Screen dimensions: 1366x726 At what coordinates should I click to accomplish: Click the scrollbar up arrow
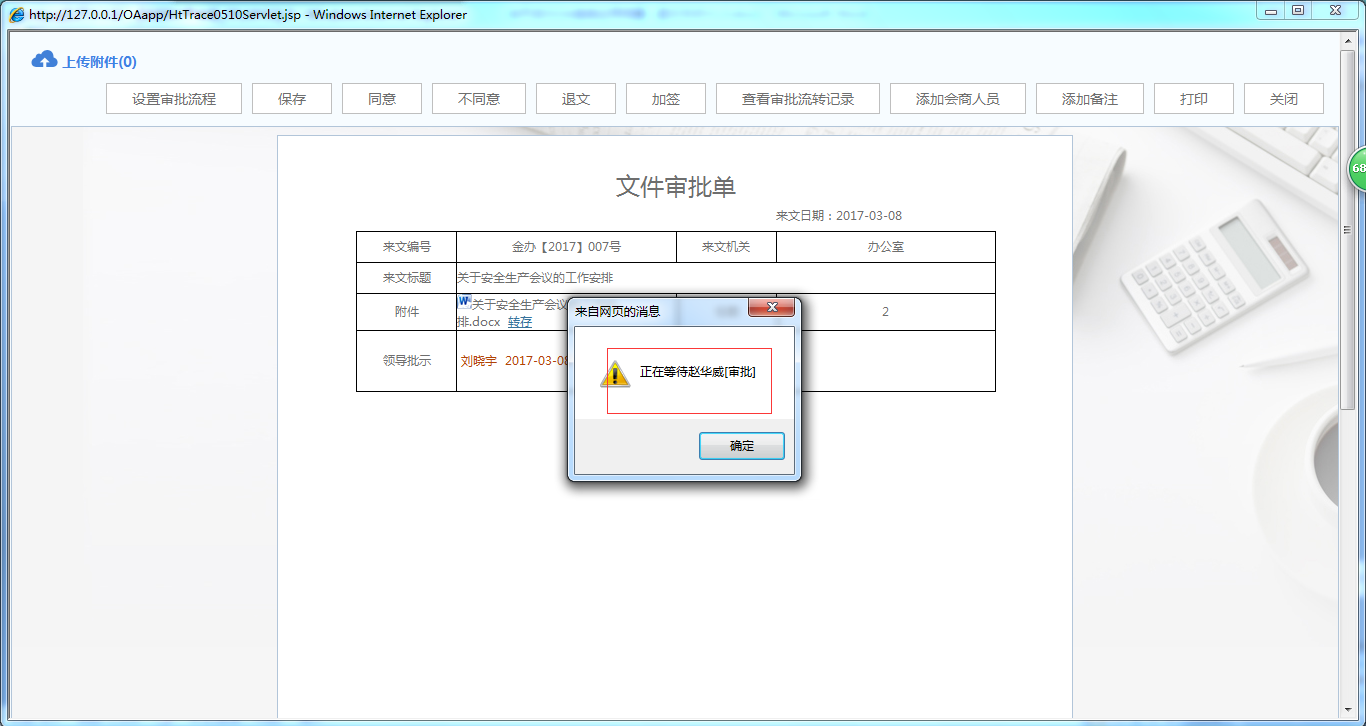1348,39
